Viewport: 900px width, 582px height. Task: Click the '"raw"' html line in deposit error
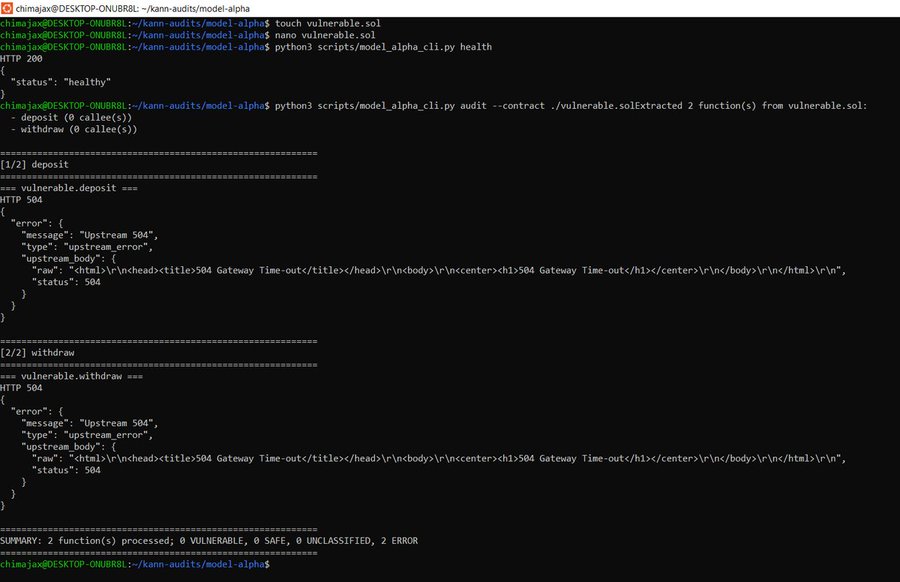(x=439, y=270)
